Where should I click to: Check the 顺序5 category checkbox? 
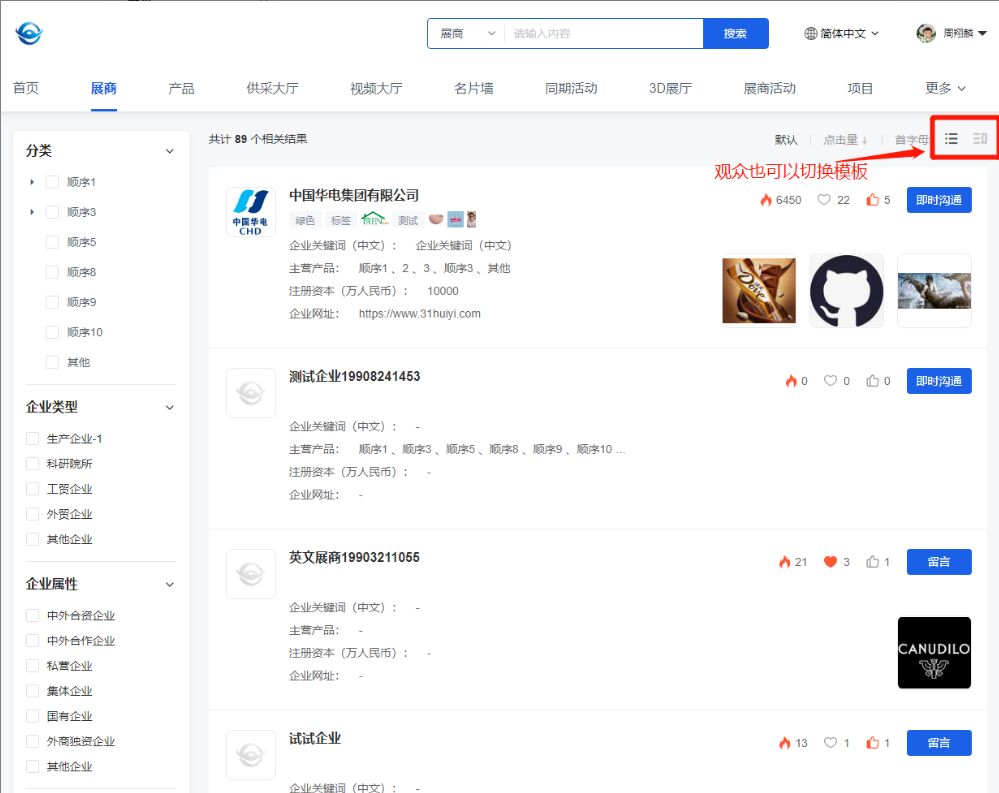(53, 242)
